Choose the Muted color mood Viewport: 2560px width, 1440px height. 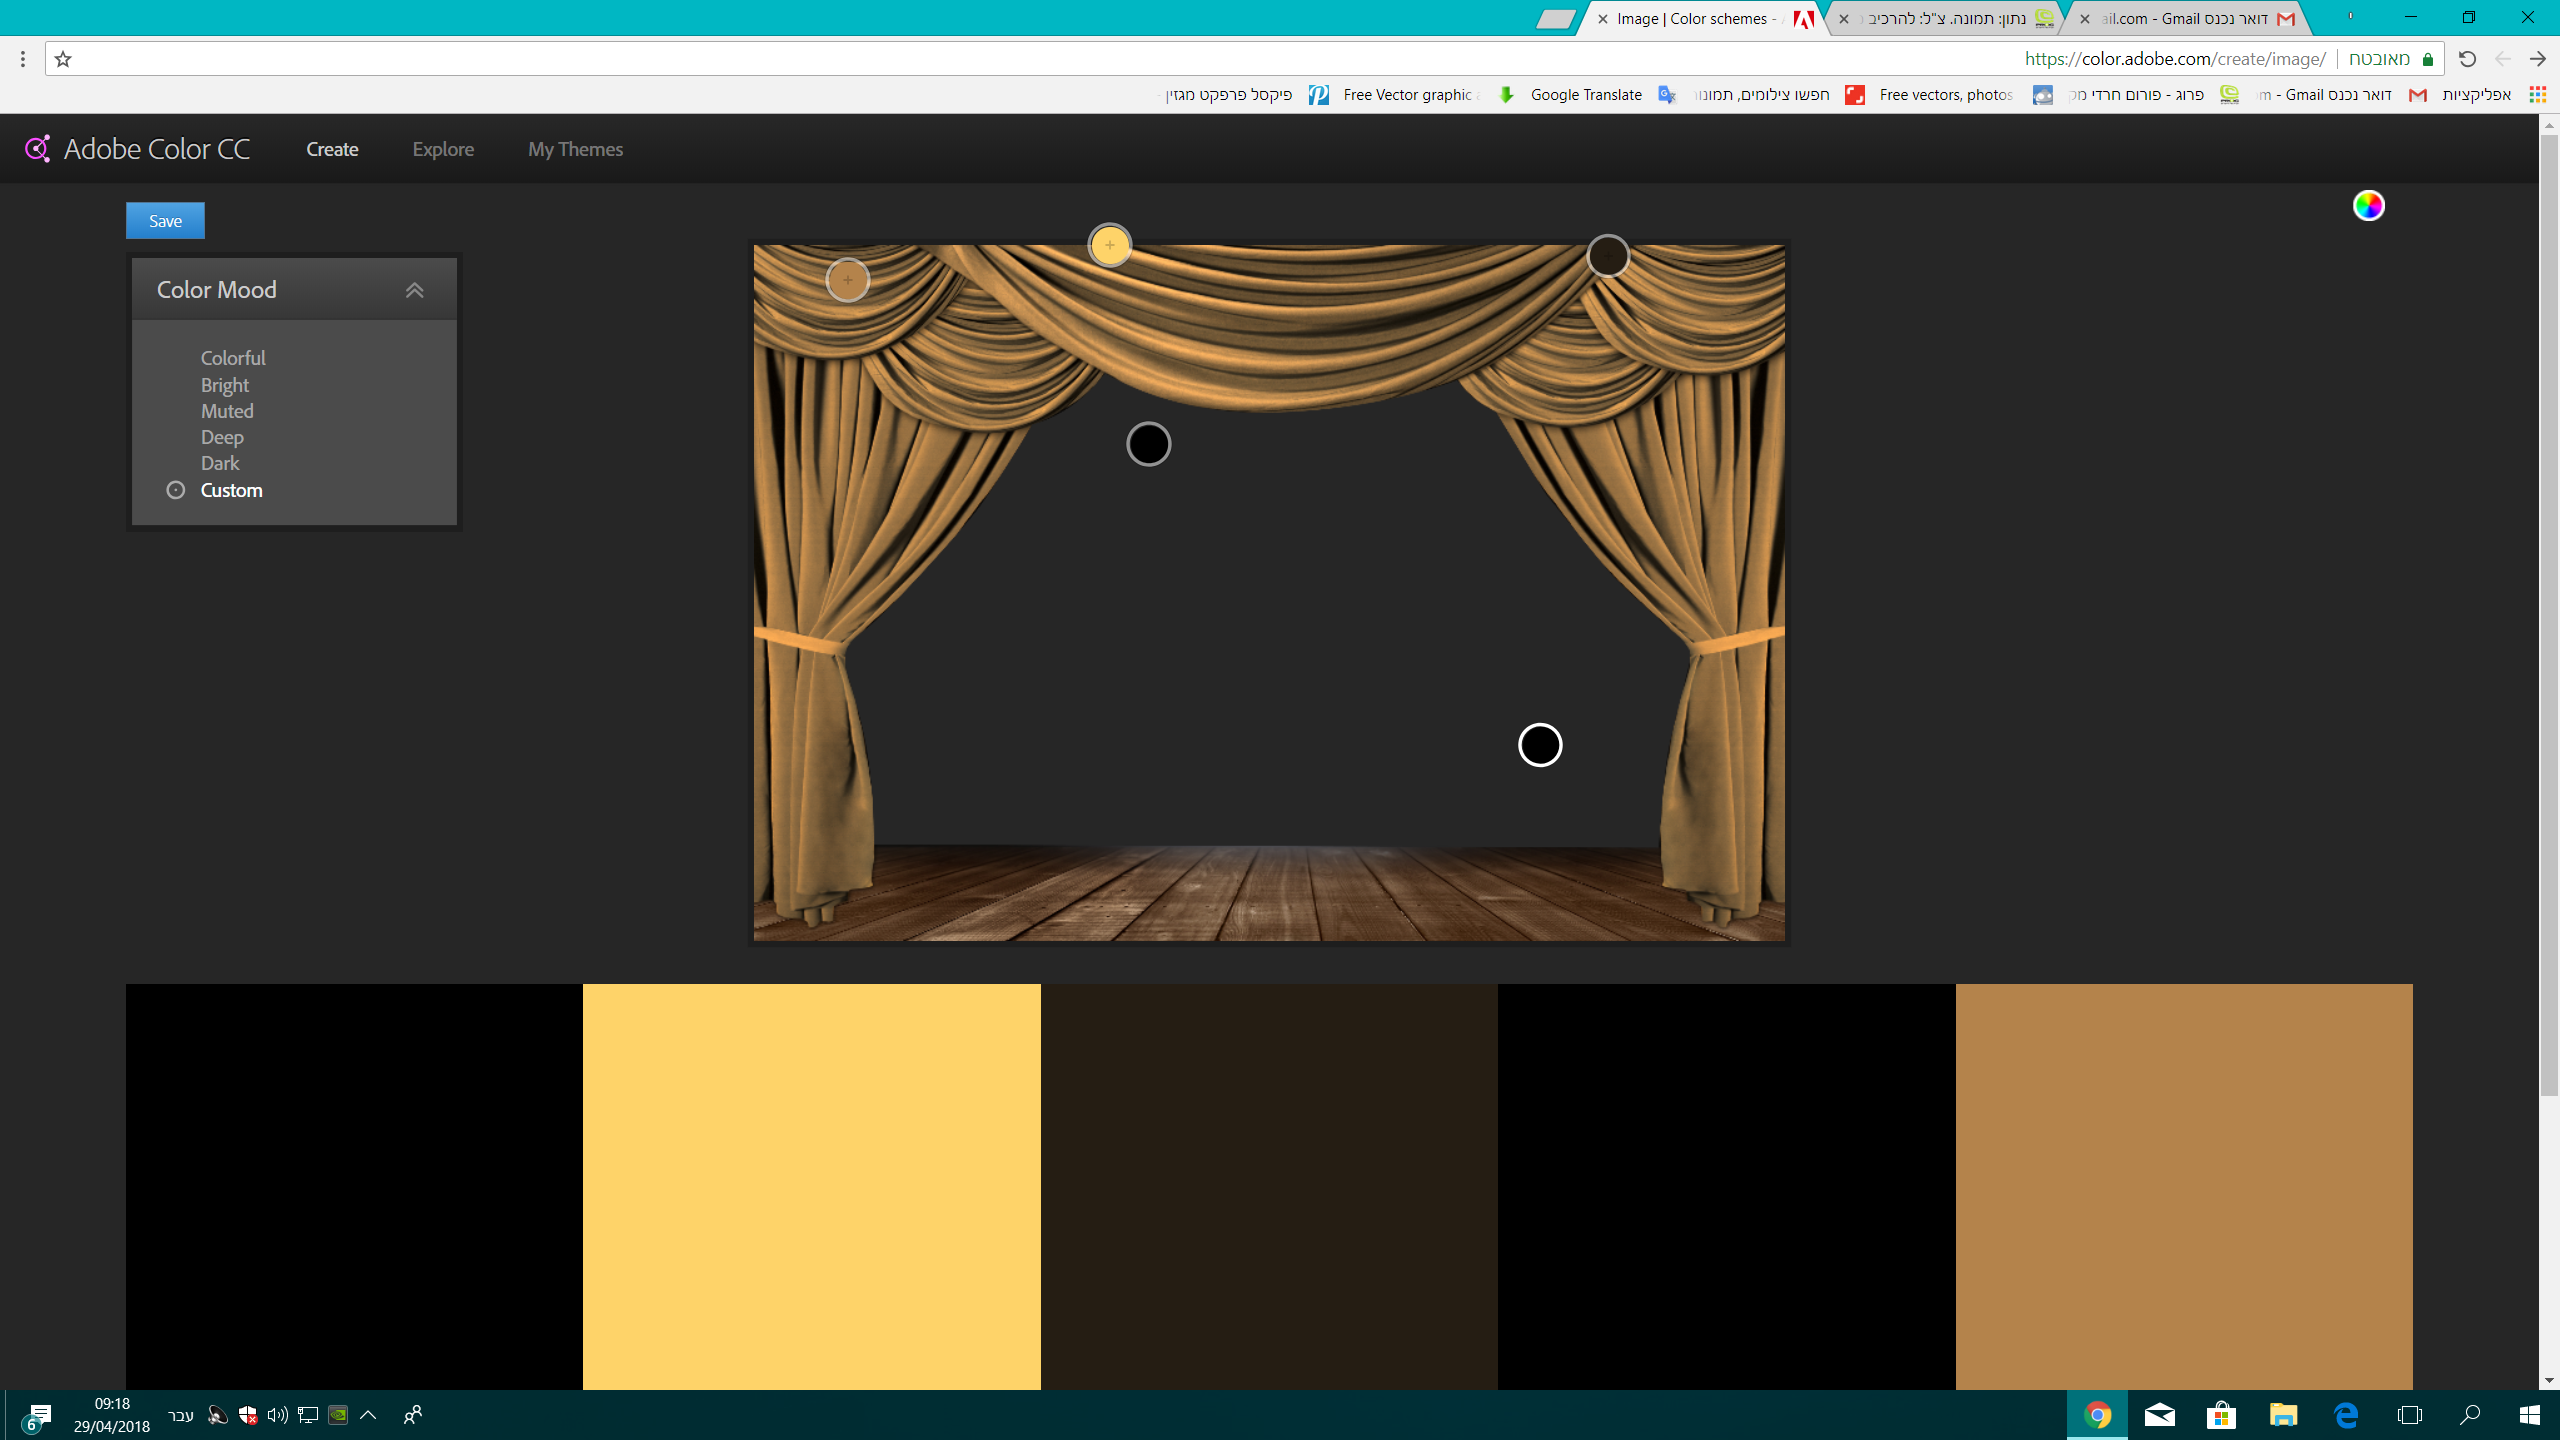(x=227, y=411)
